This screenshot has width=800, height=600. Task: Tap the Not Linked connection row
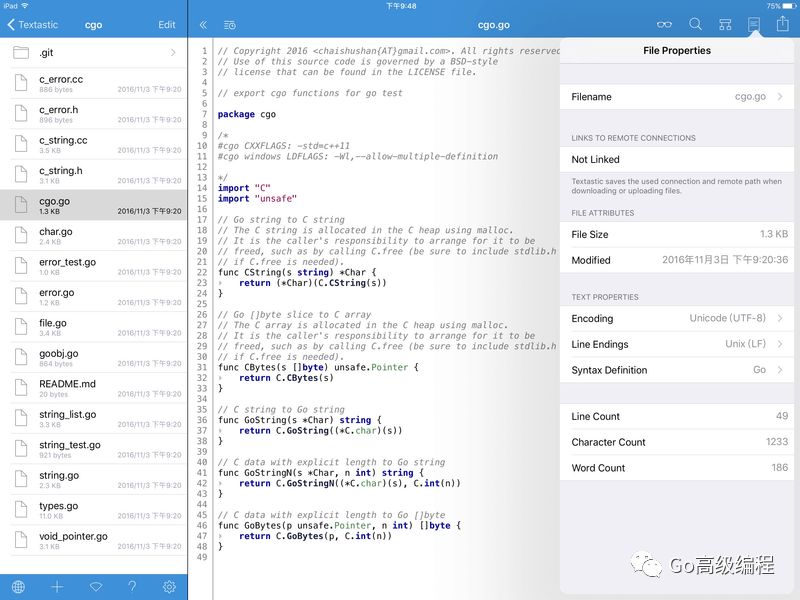677,160
